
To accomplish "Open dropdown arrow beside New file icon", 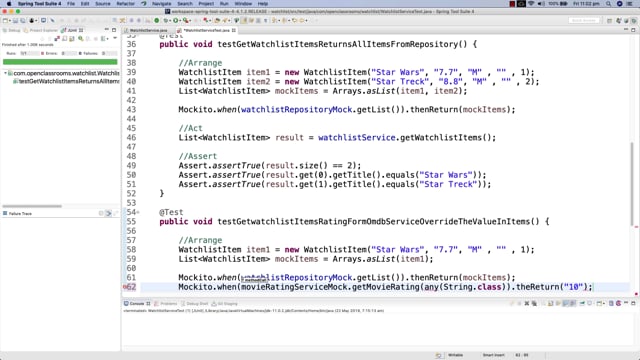I will tap(10, 20).
